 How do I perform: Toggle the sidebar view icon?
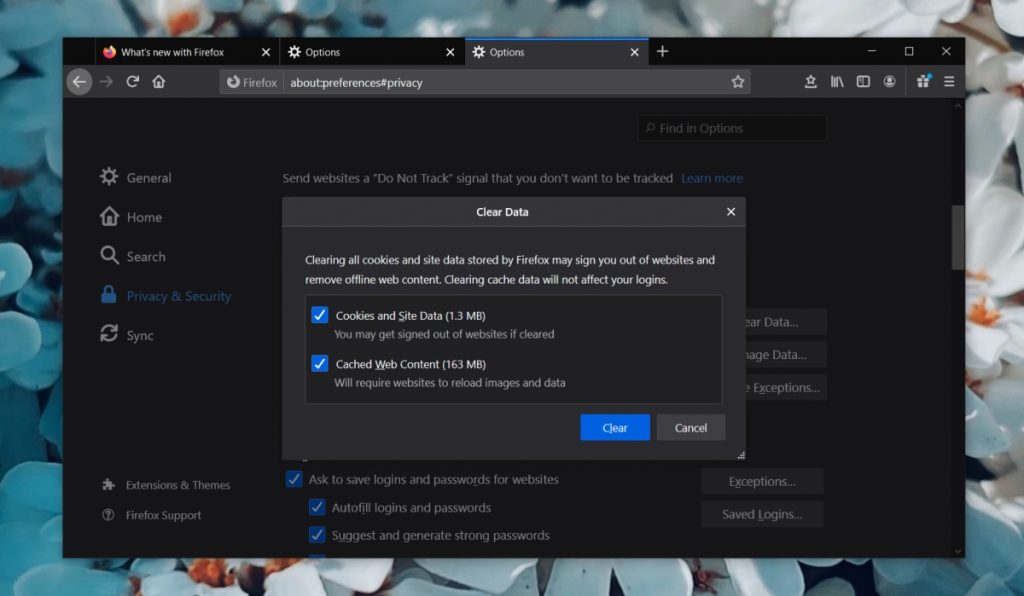[863, 82]
